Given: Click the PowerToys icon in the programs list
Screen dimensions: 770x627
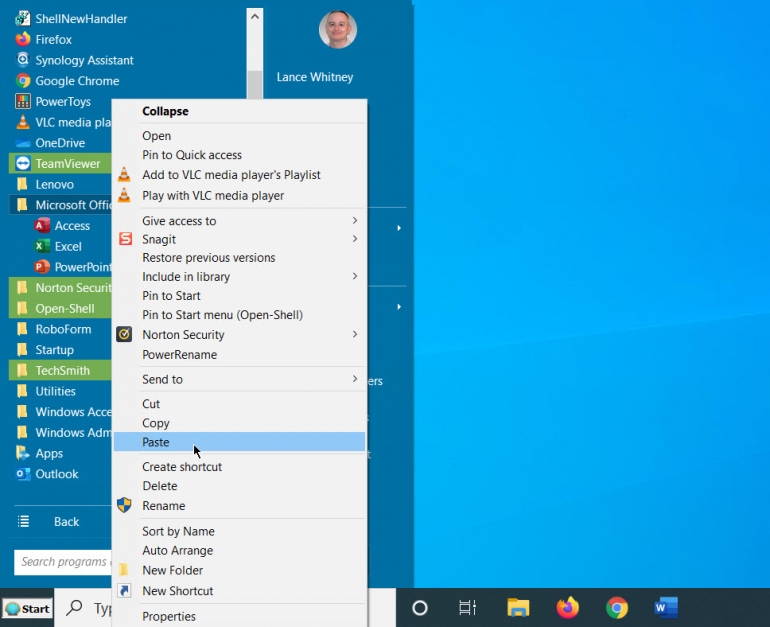Looking at the screenshot, I should (23, 102).
